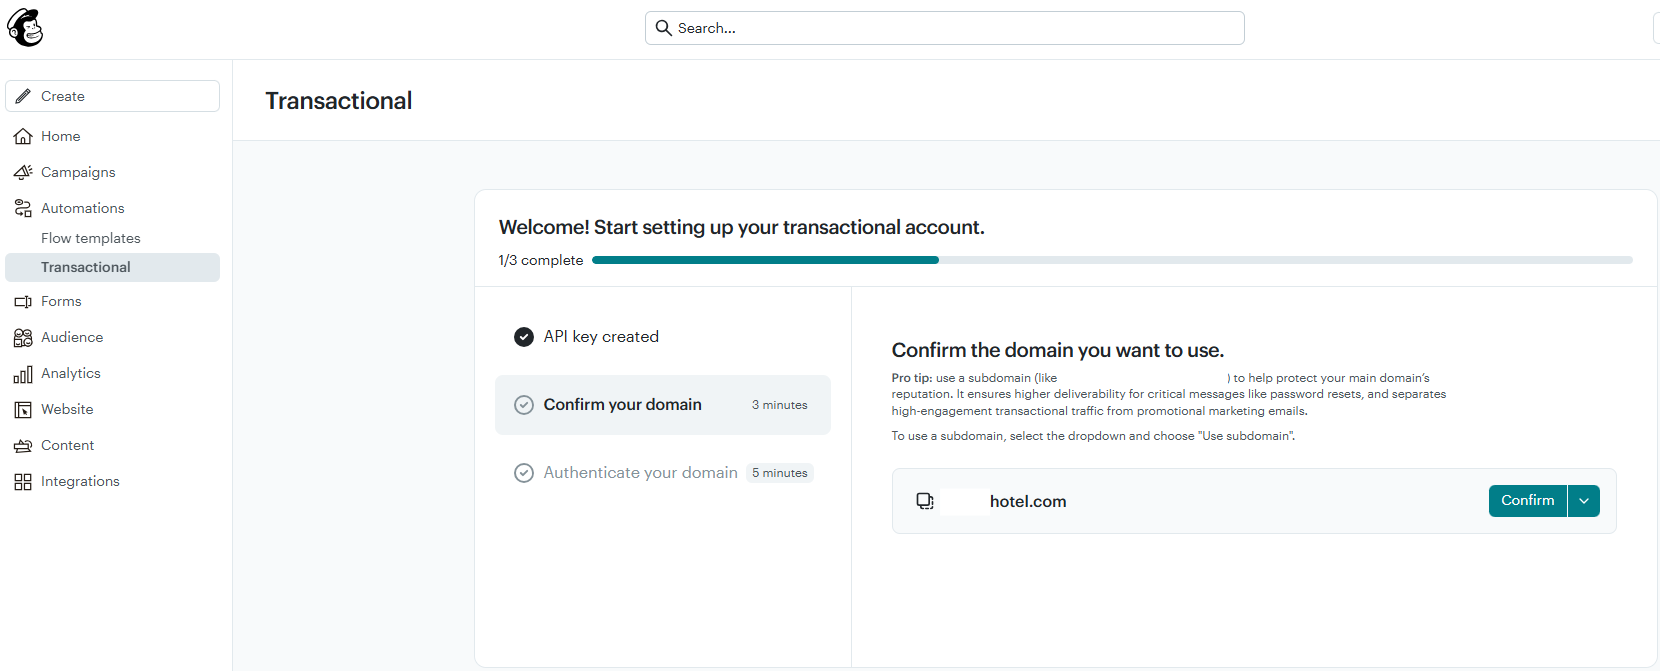Click the setup progress bar
Viewport: 1660px width, 671px height.
(x=1112, y=260)
